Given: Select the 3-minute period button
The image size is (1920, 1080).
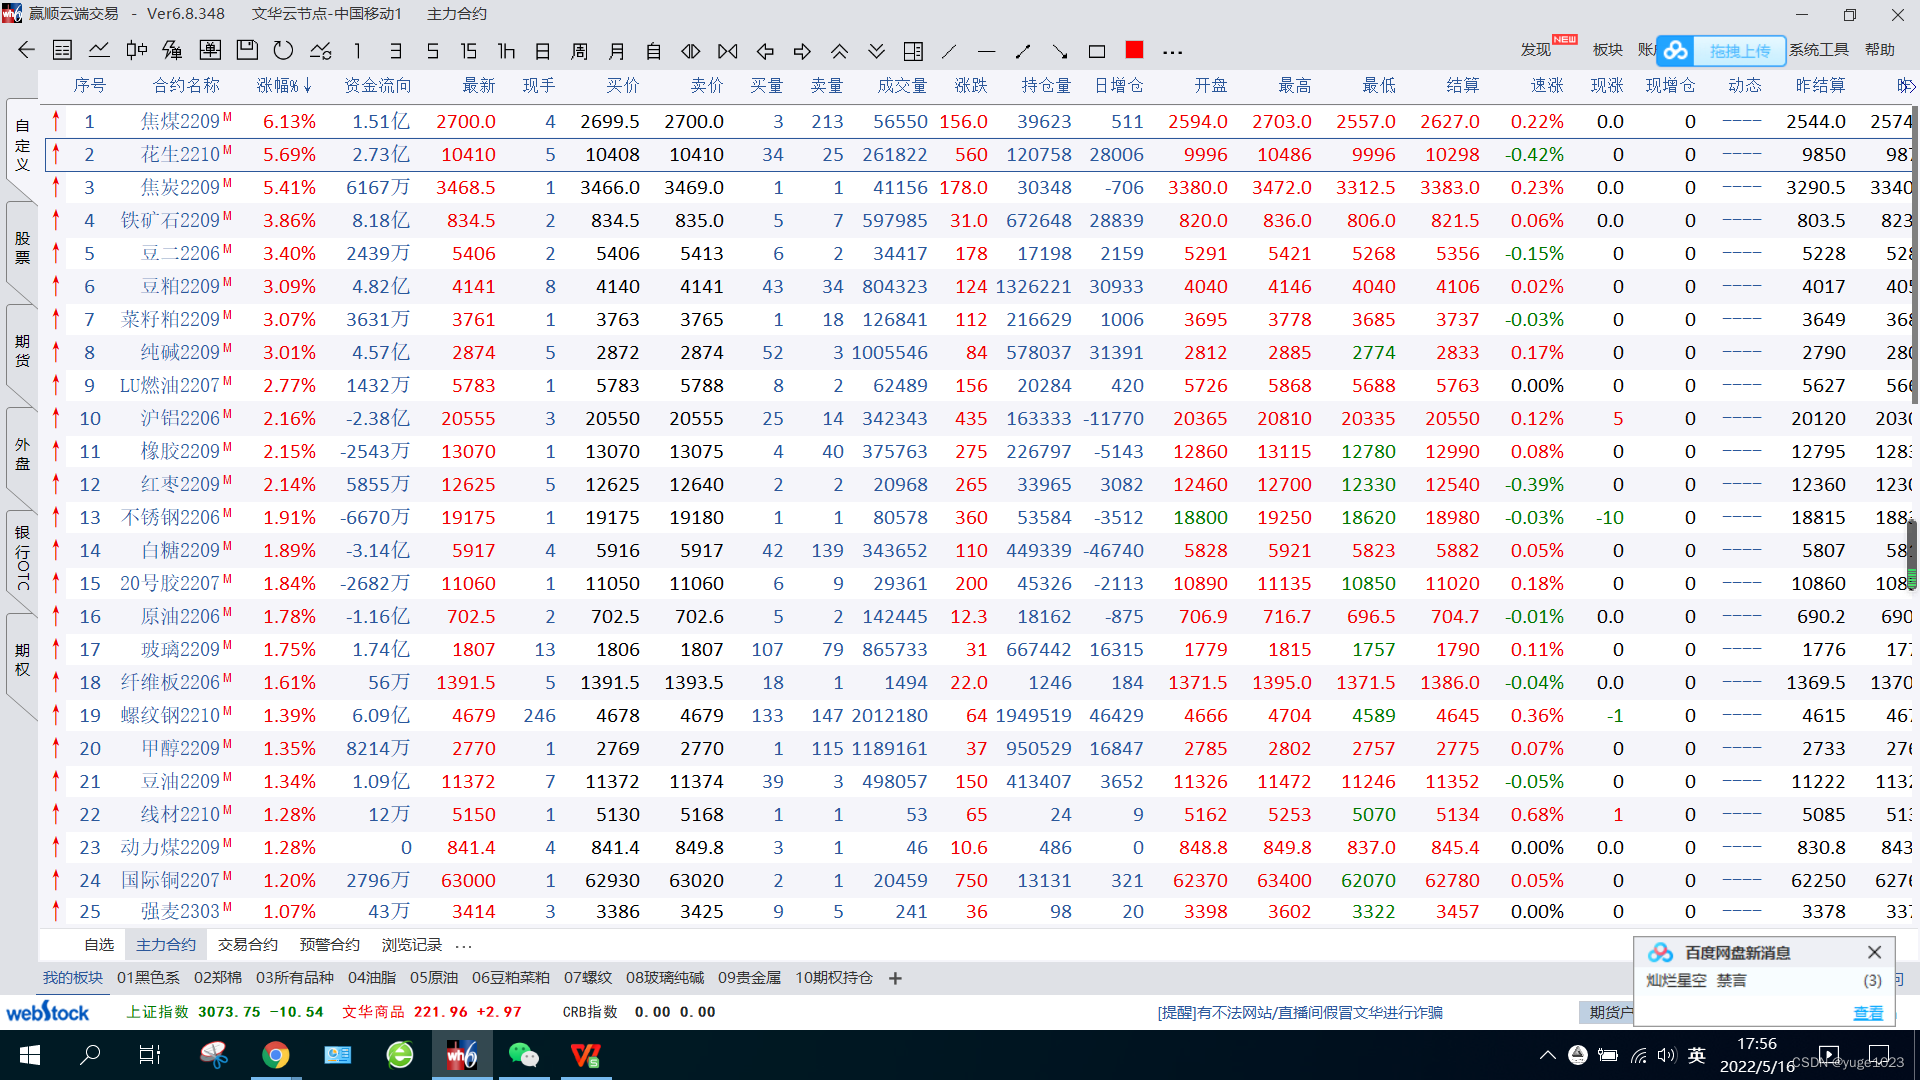Looking at the screenshot, I should (395, 51).
